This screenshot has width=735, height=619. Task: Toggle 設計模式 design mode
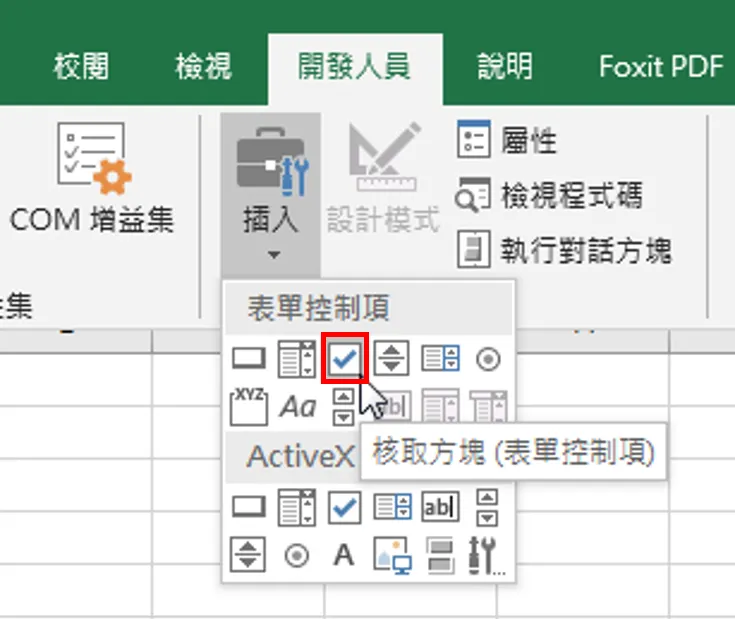(x=383, y=178)
